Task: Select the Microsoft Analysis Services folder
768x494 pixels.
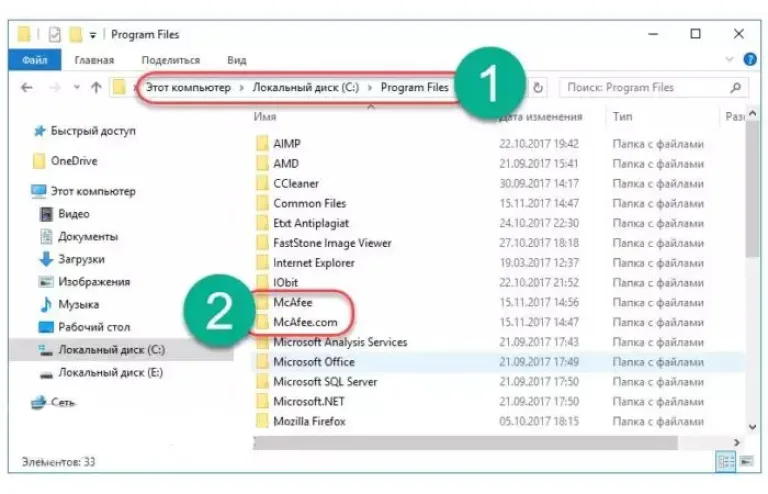Action: (340, 342)
